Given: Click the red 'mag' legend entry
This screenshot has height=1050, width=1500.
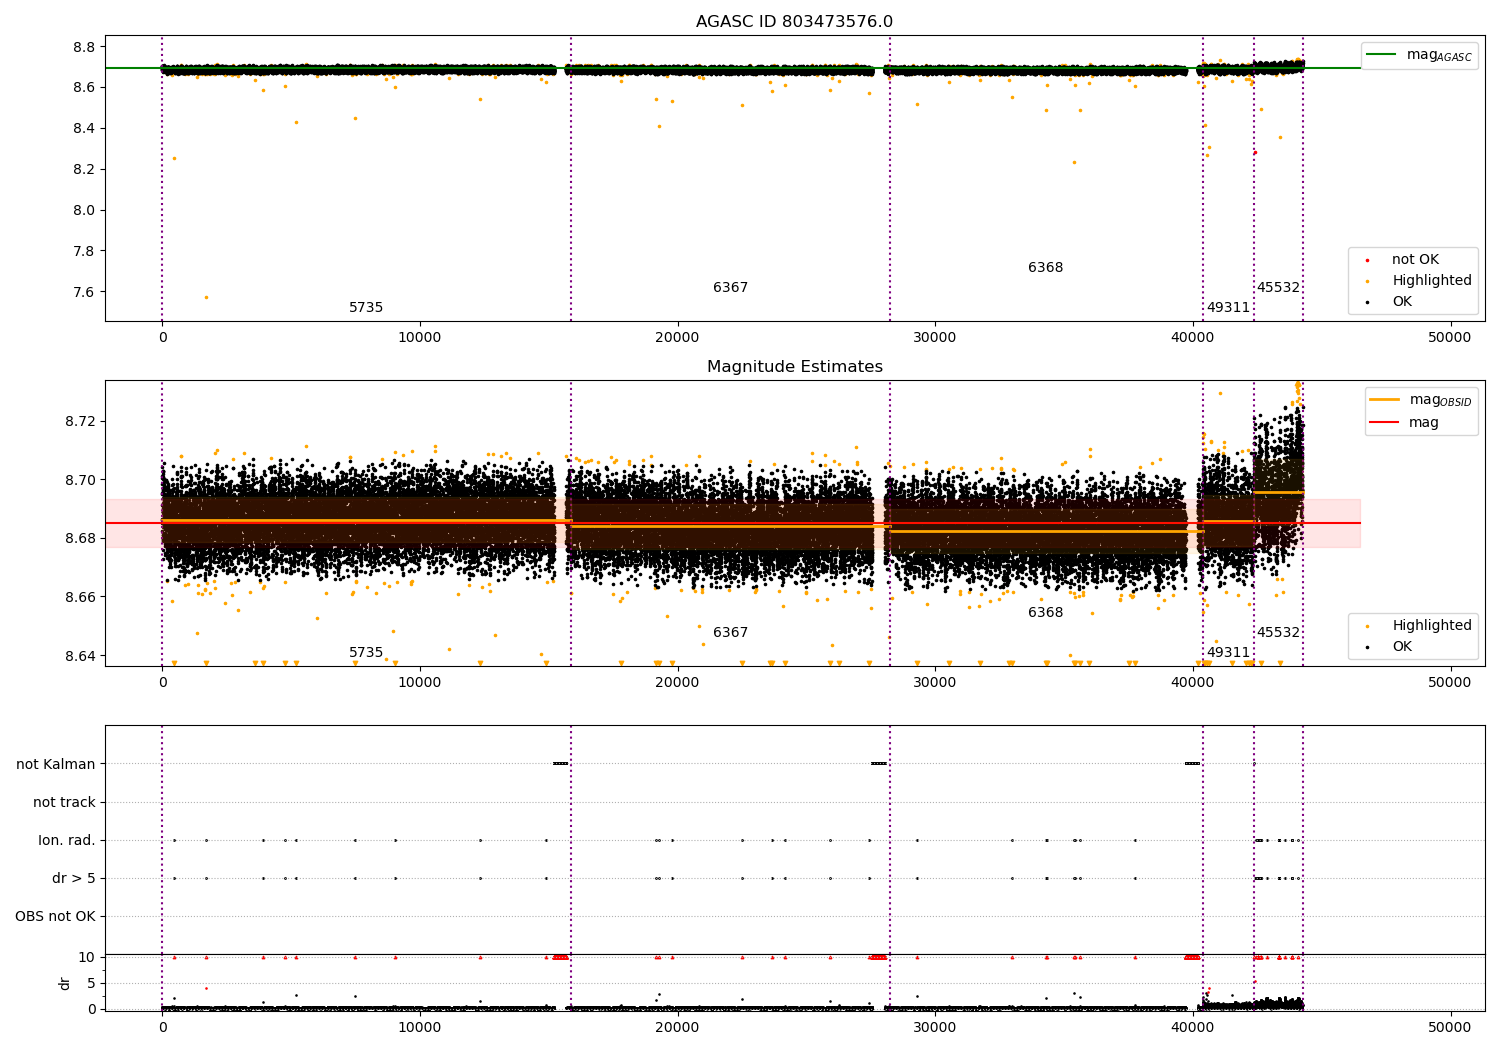Looking at the screenshot, I should pos(1424,423).
